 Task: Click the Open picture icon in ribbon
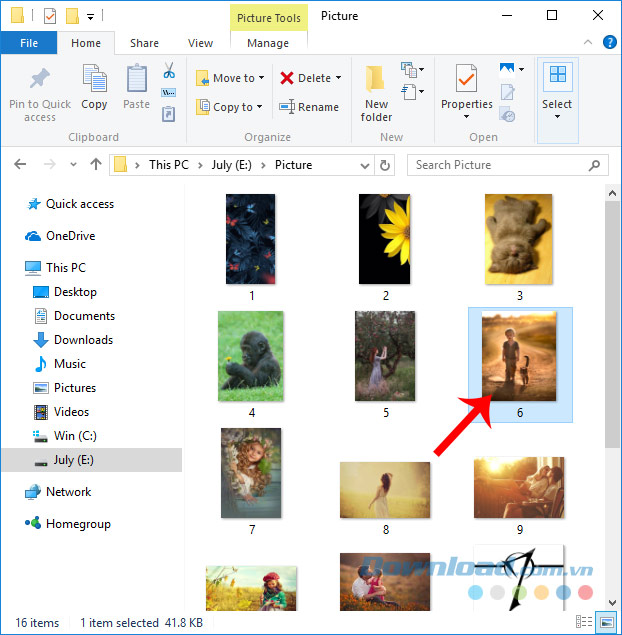click(507, 69)
